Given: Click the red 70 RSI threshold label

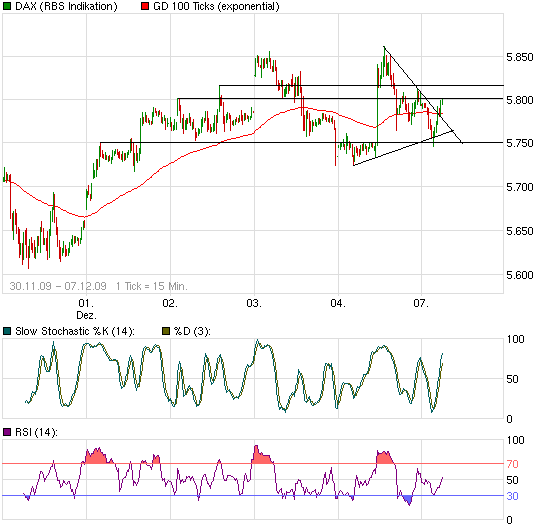Looking at the screenshot, I should [512, 464].
